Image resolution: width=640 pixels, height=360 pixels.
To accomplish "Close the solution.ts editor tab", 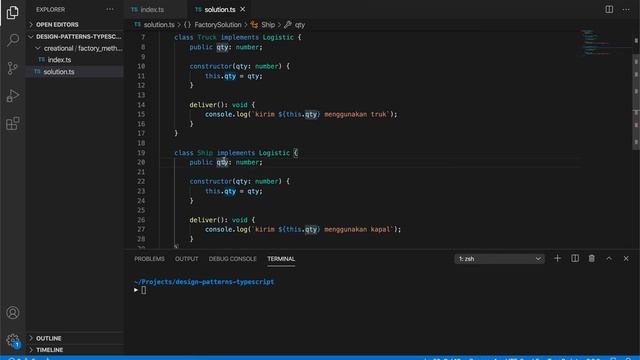I will (242, 9).
